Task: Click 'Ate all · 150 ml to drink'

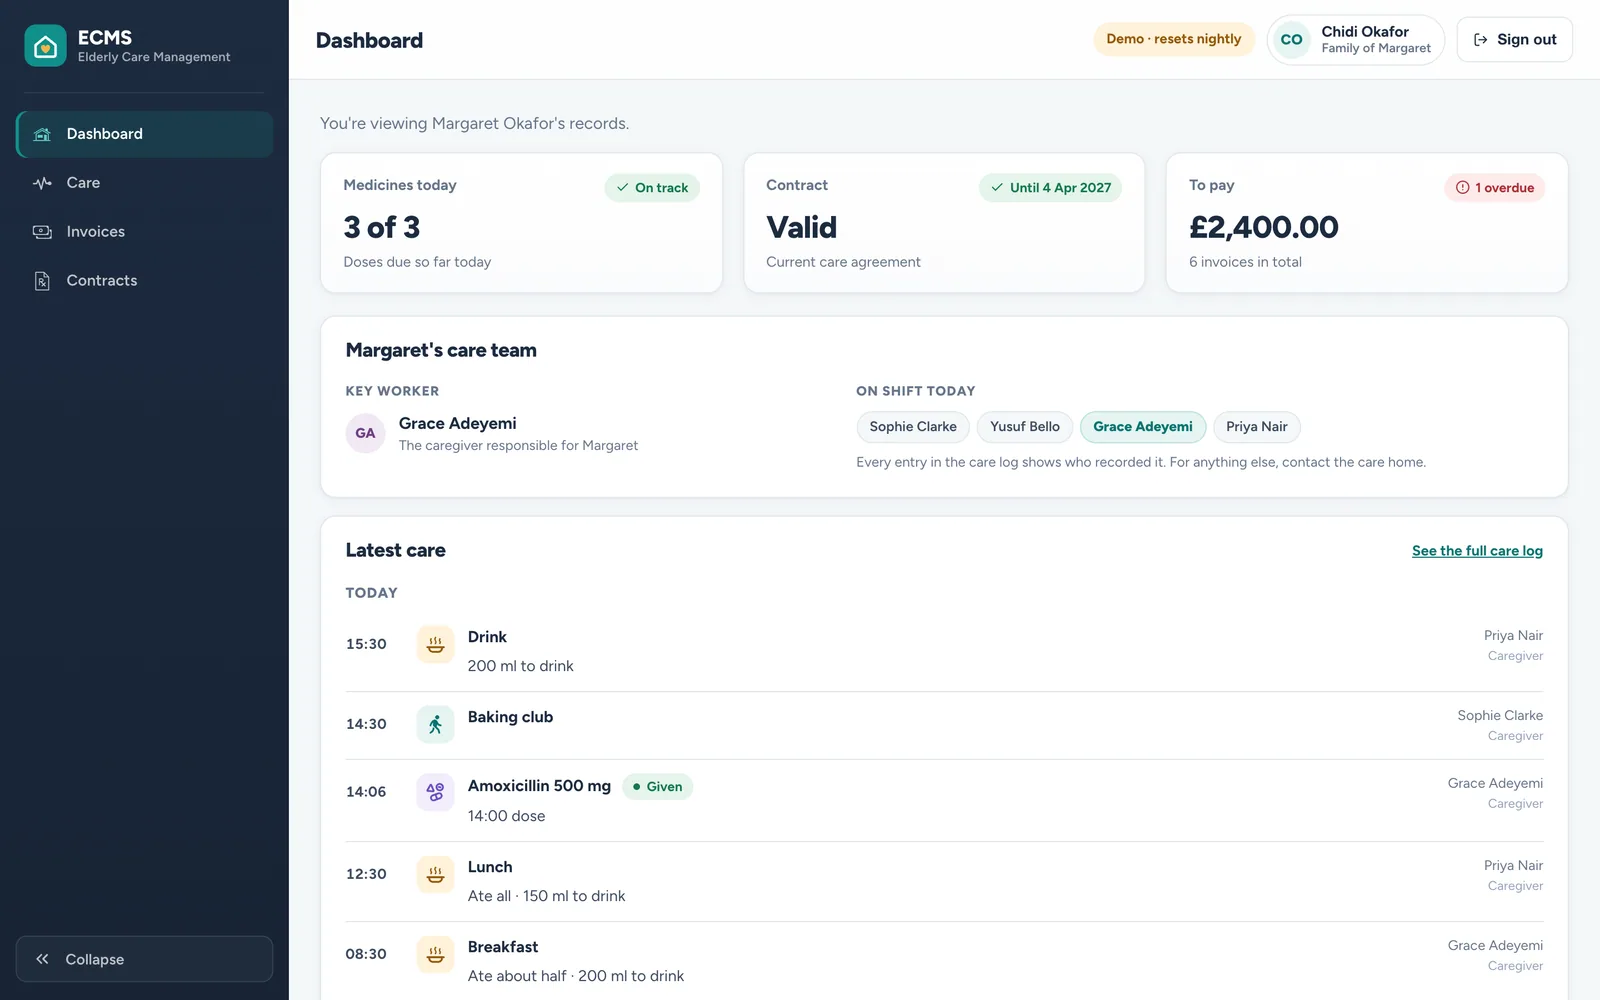Action: [547, 896]
